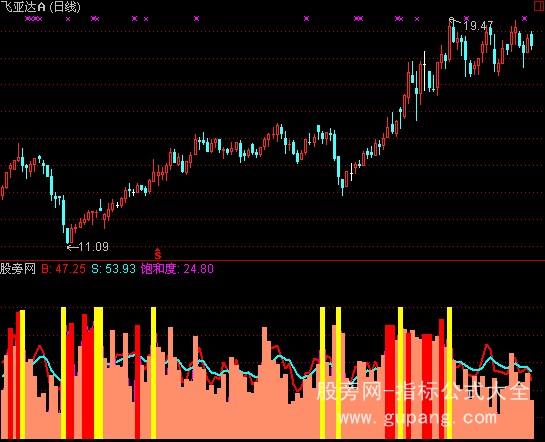Image resolution: width=545 pixels, height=442 pixels.
Task: Open the www.gupang.com watermark link
Action: [417, 418]
